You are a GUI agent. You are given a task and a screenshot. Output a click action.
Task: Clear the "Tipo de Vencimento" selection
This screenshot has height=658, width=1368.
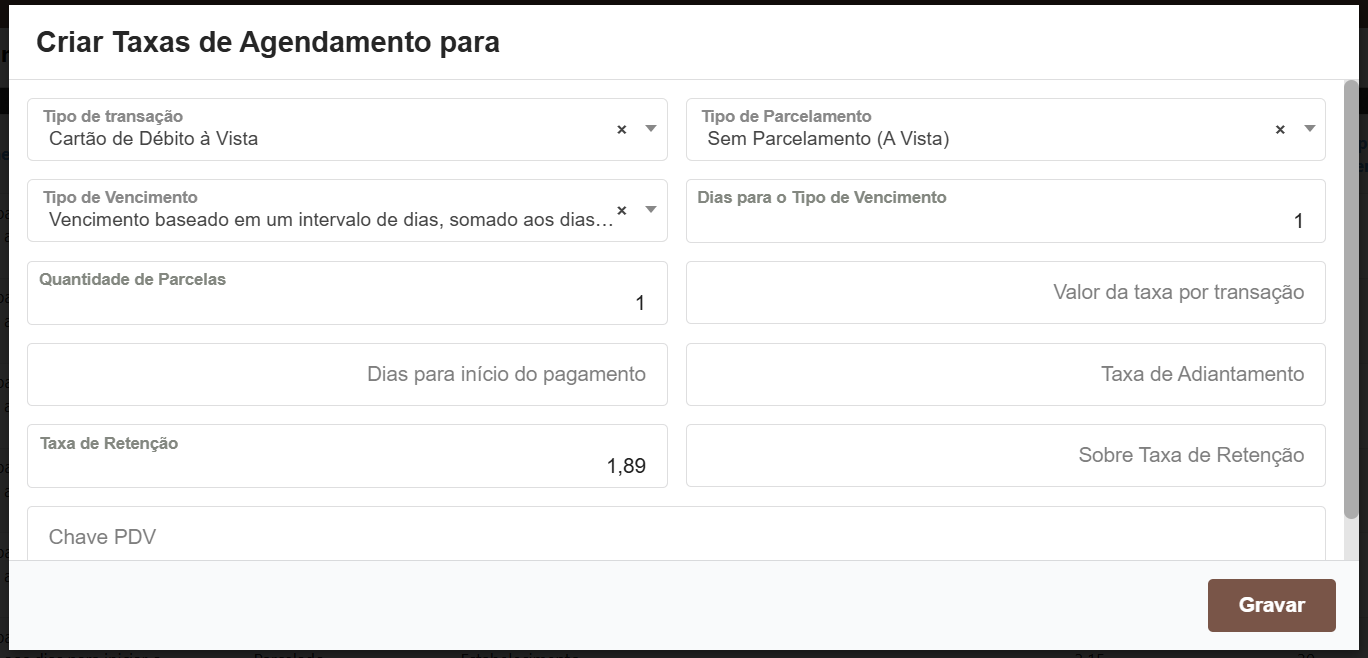[620, 211]
